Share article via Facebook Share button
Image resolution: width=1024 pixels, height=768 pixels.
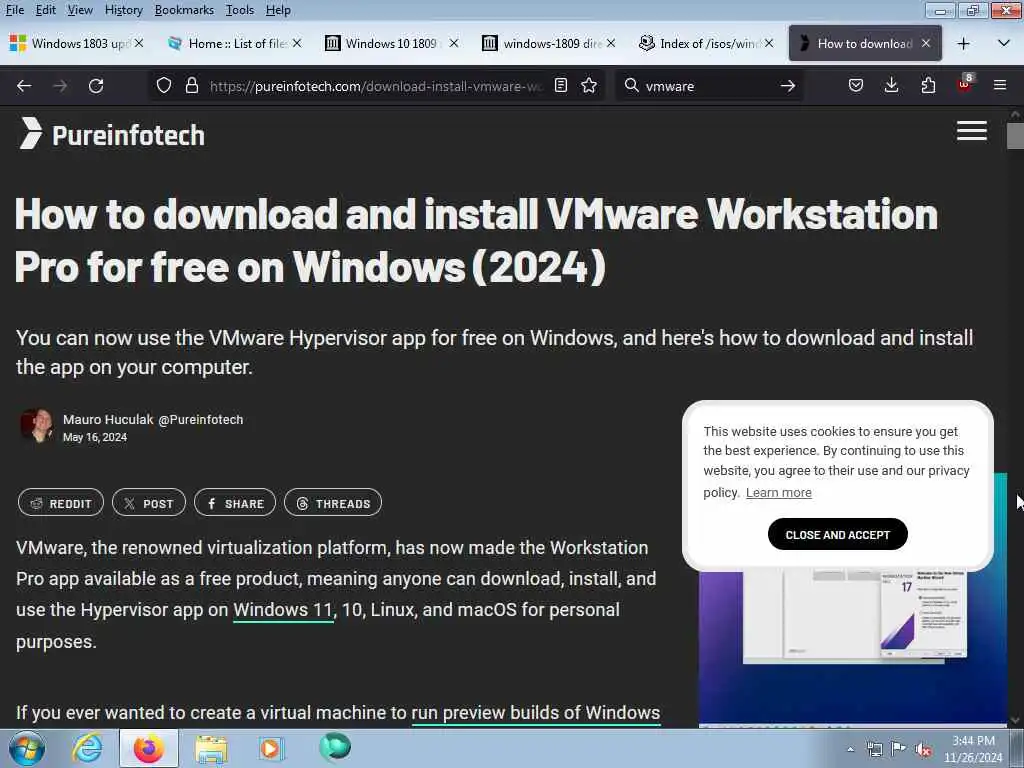click(235, 503)
